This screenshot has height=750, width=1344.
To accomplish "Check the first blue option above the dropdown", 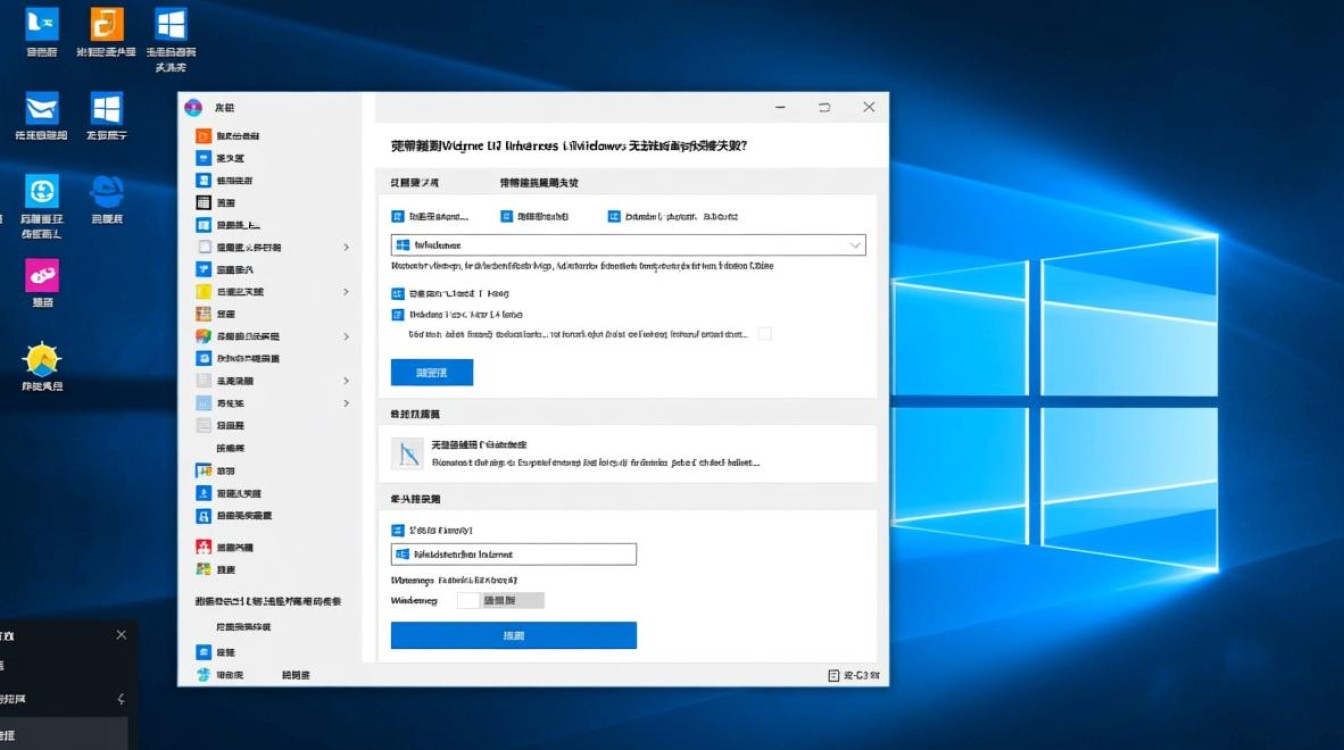I will 397,216.
